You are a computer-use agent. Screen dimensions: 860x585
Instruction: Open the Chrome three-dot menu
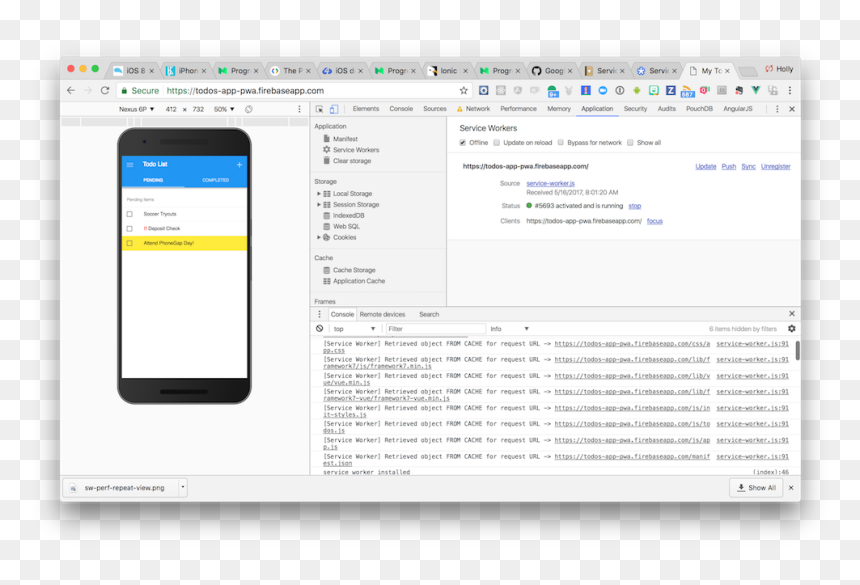tap(790, 90)
